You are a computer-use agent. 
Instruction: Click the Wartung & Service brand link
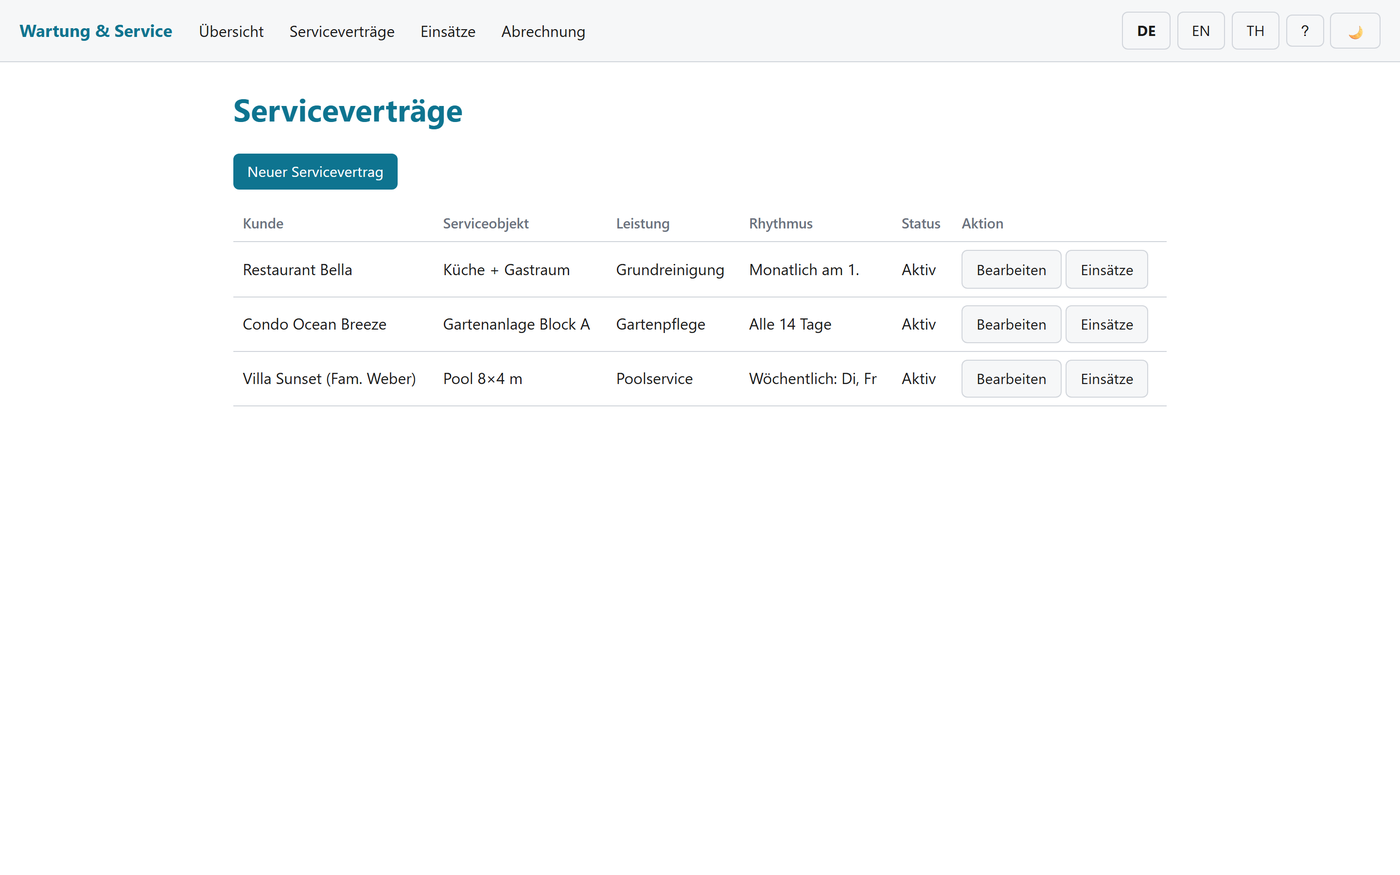[x=96, y=31]
